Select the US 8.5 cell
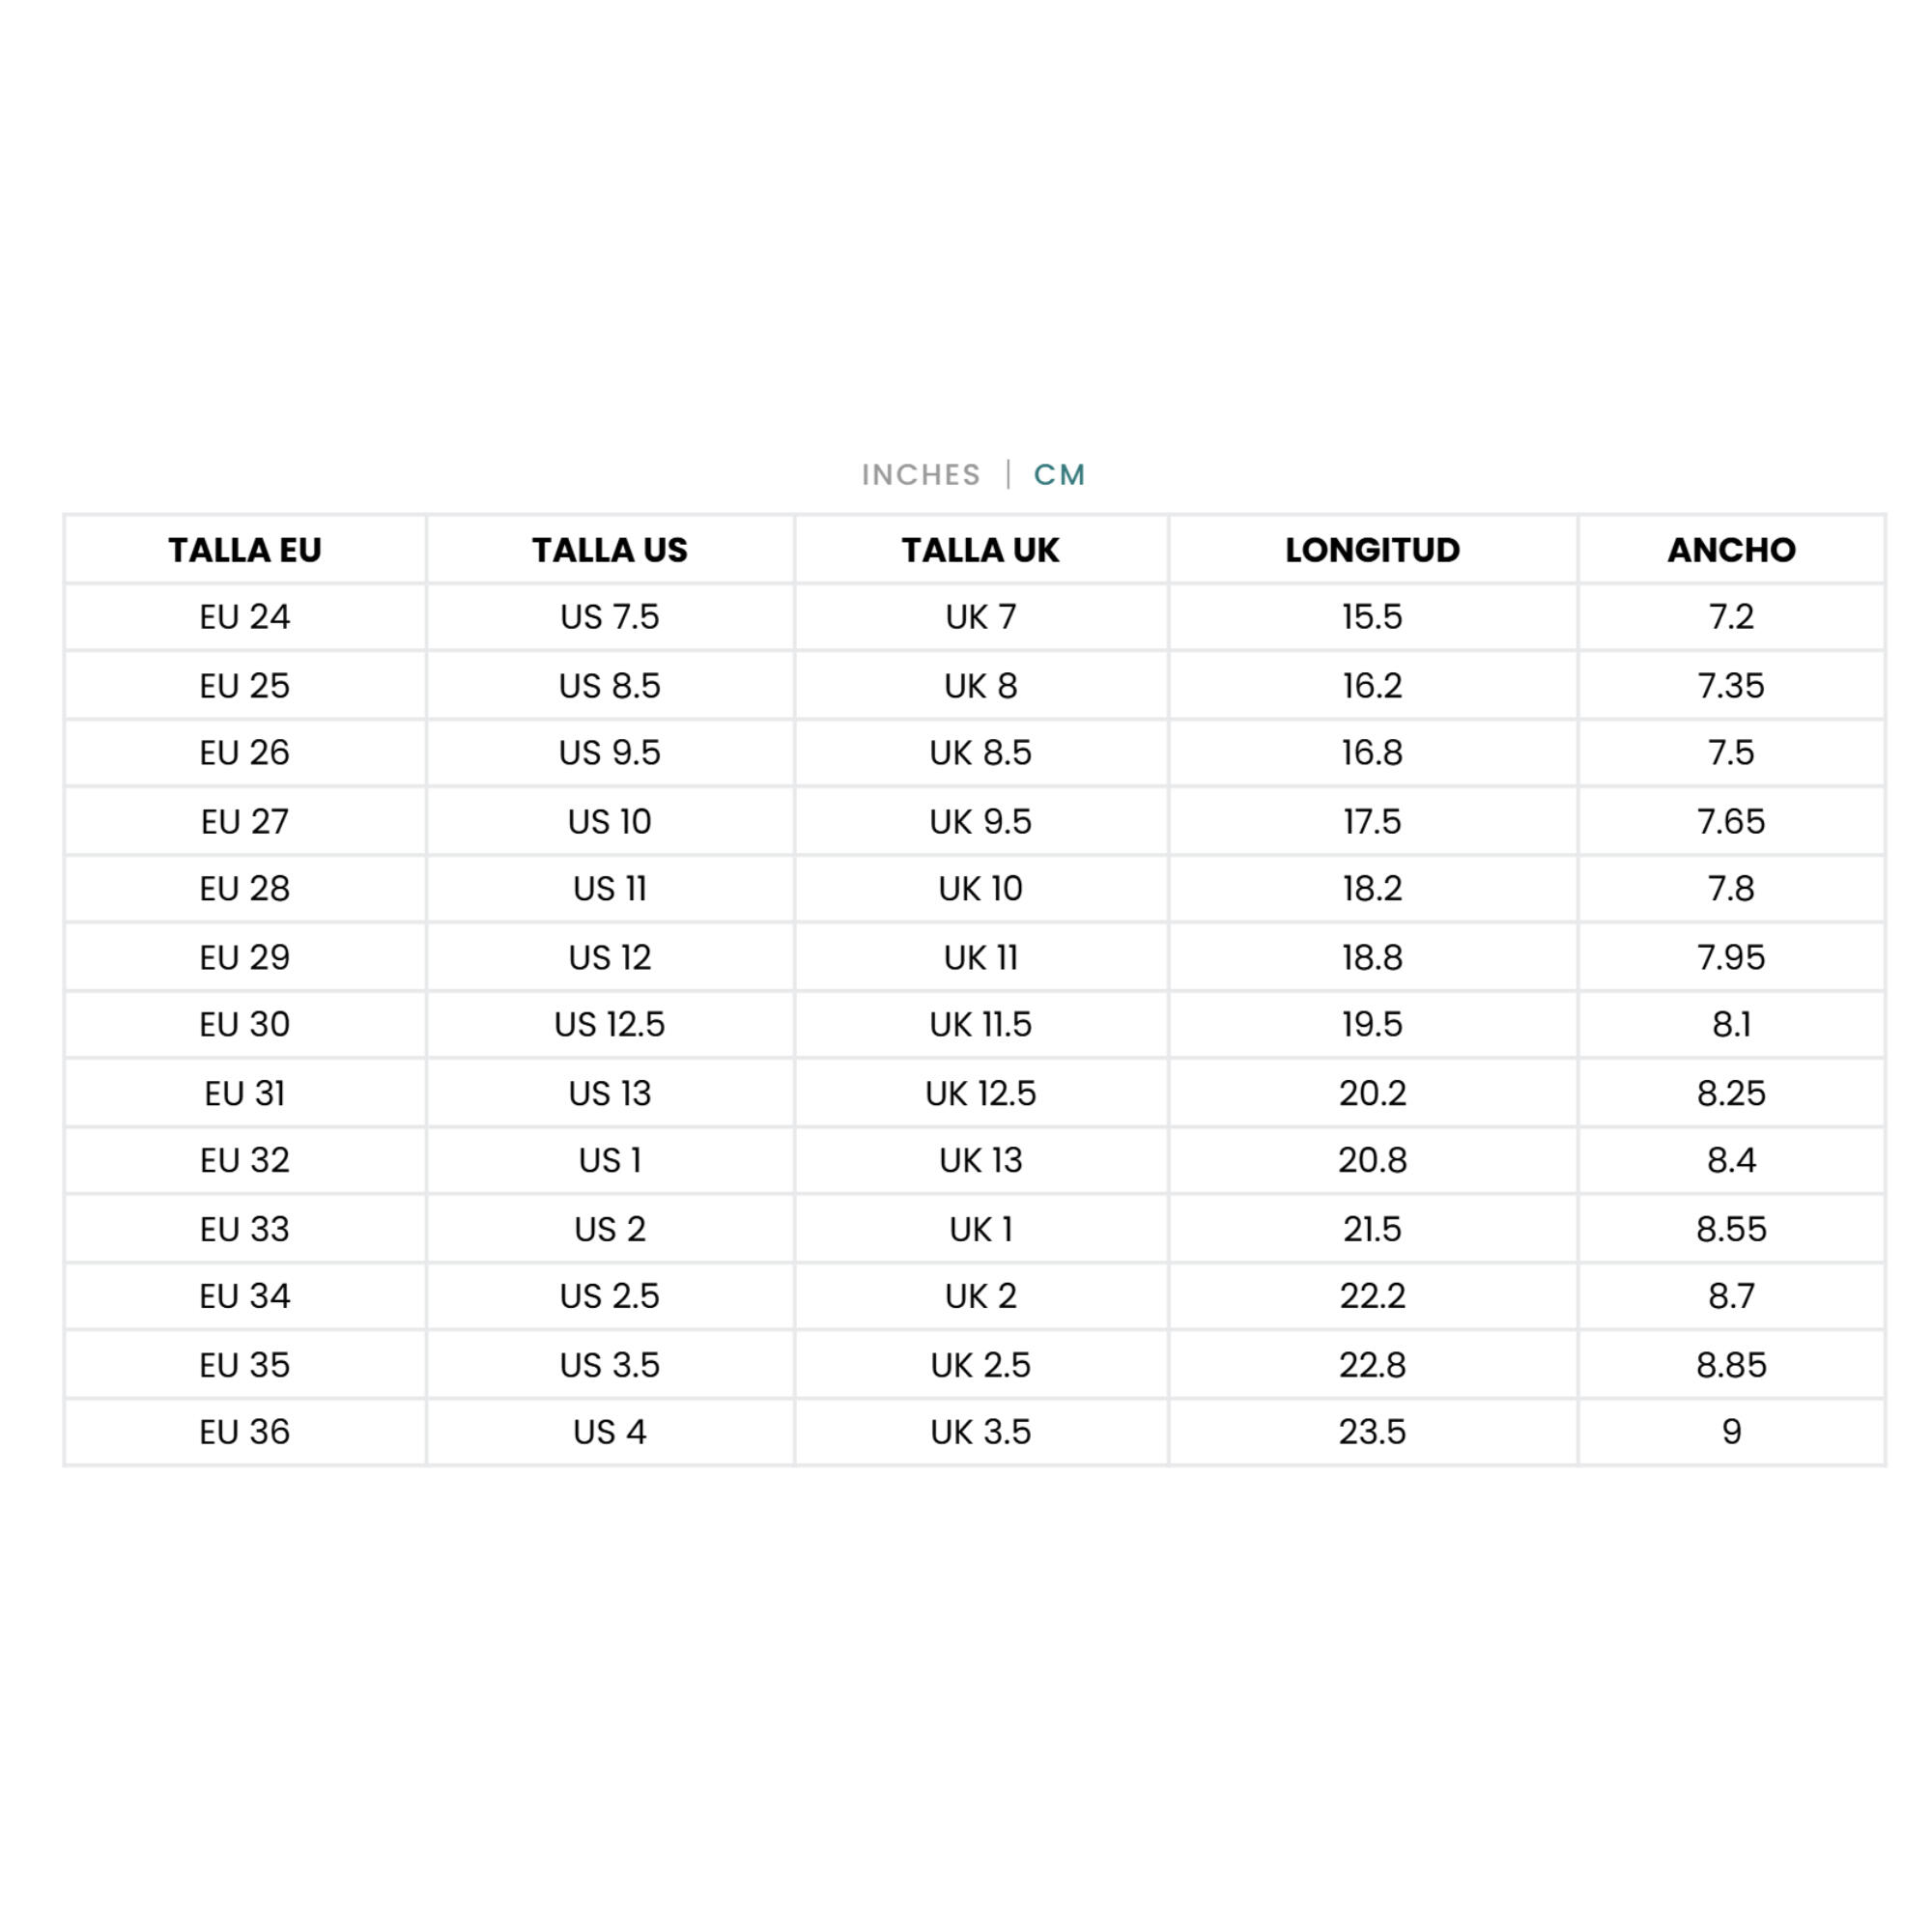The height and width of the screenshot is (1932, 1932). pos(610,686)
